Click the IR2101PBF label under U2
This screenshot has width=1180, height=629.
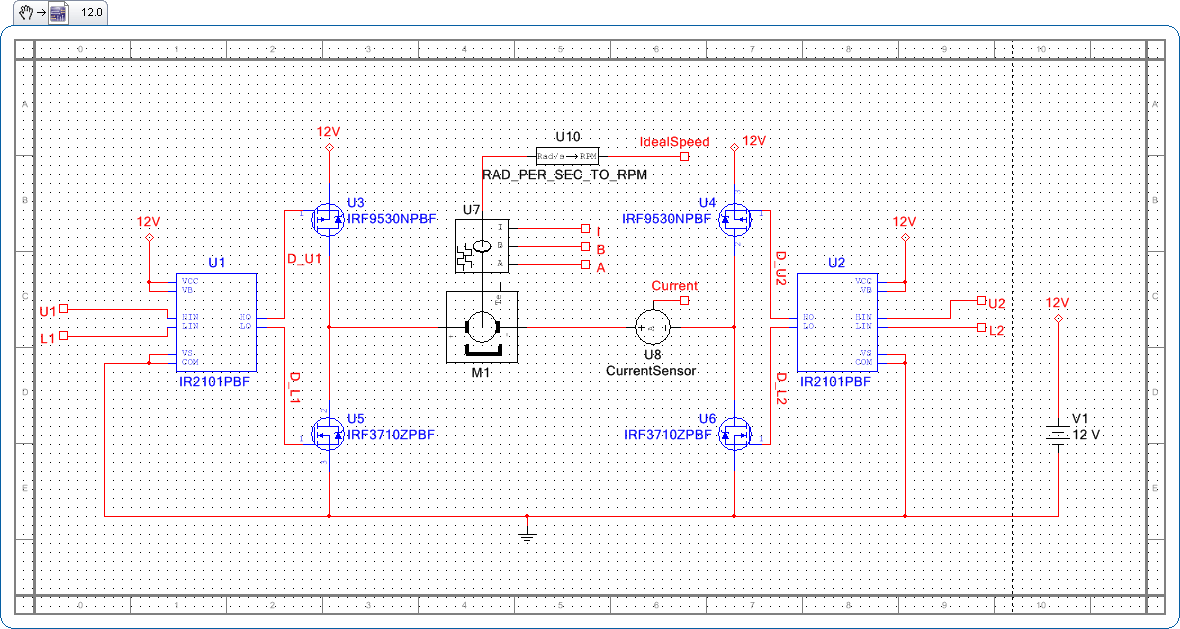(835, 381)
